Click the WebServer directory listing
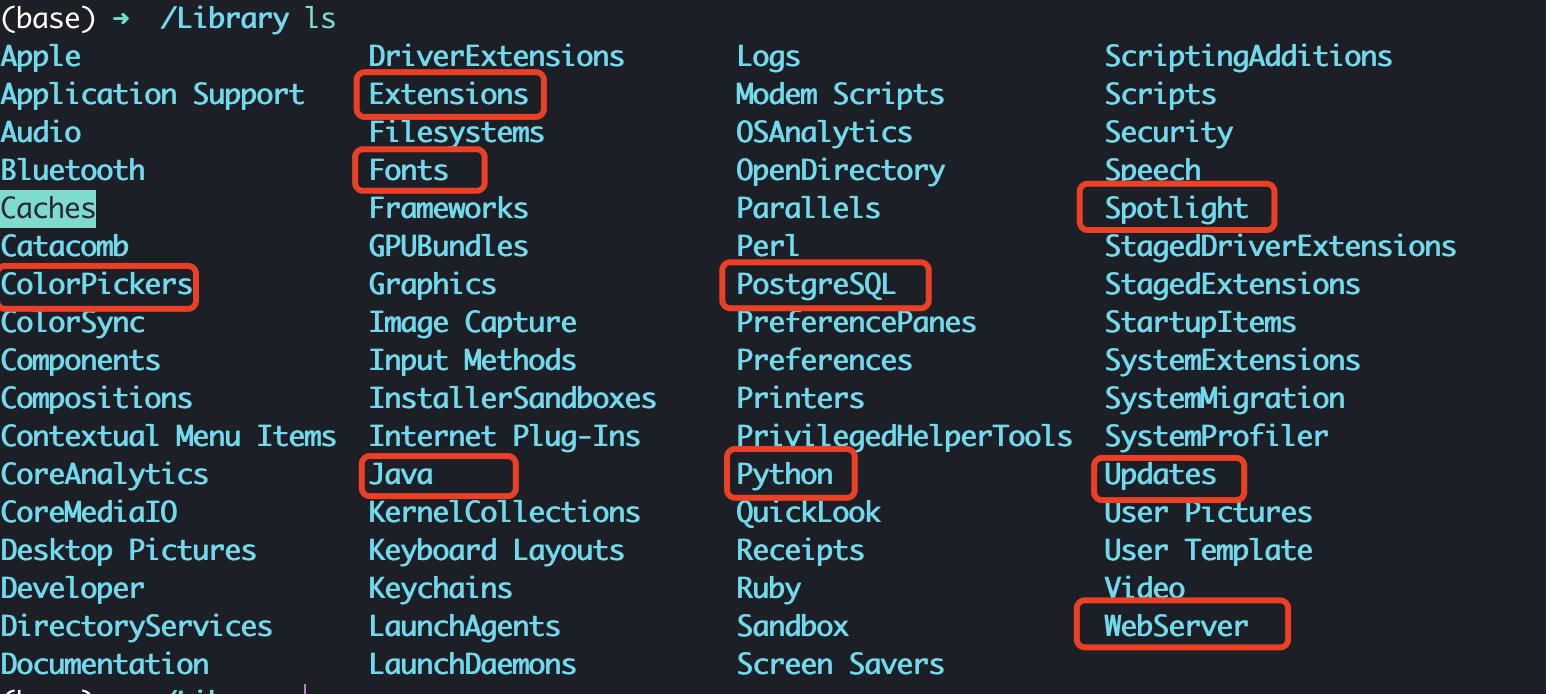 tap(1176, 627)
